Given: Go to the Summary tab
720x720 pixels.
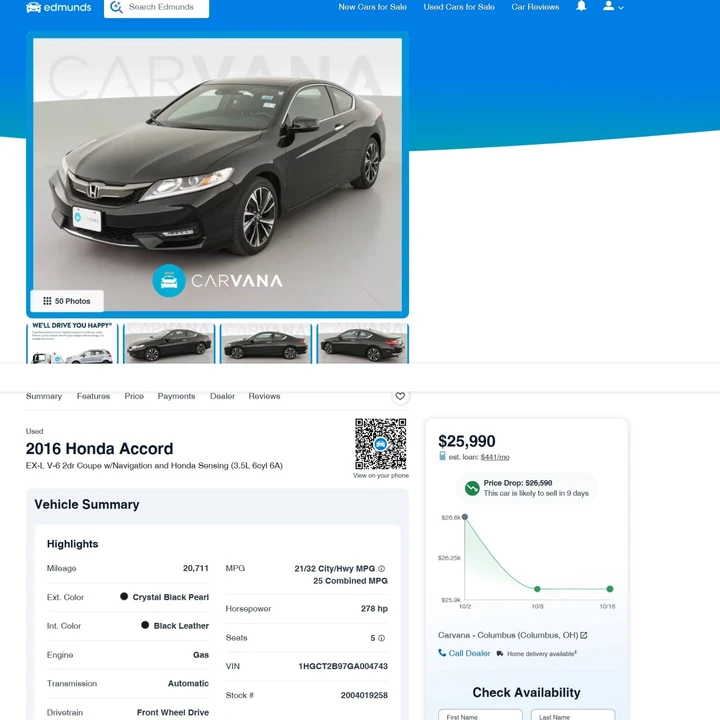Looking at the screenshot, I should [x=44, y=396].
